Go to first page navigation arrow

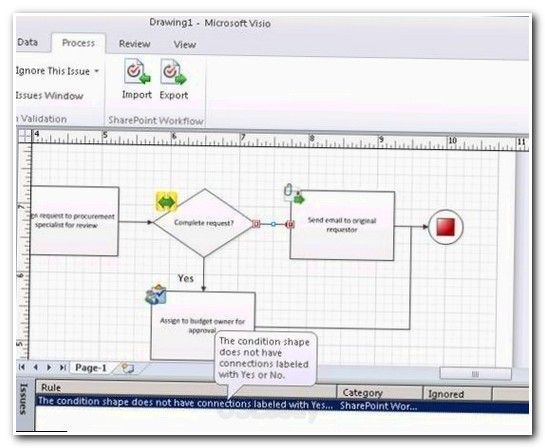click(22, 367)
